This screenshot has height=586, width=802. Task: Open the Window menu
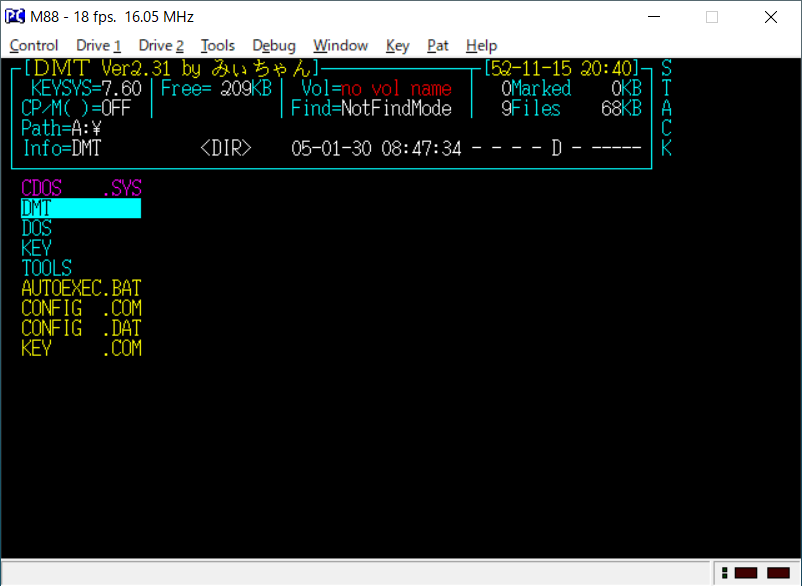(339, 45)
